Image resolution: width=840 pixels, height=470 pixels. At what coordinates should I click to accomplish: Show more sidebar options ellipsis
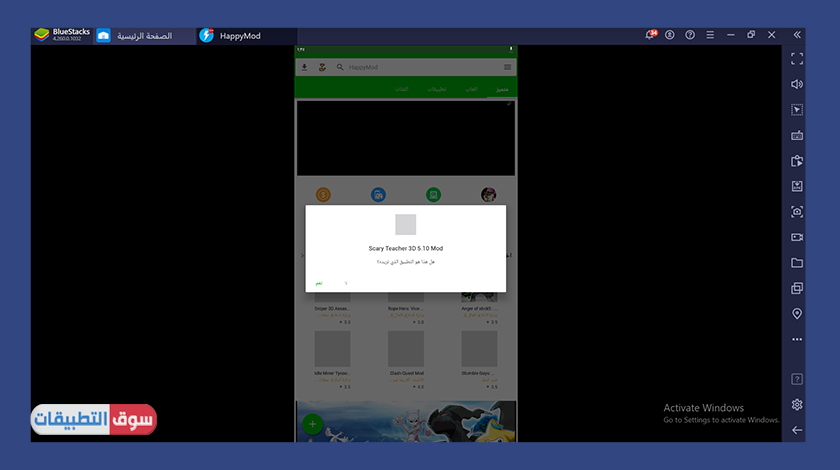click(797, 339)
